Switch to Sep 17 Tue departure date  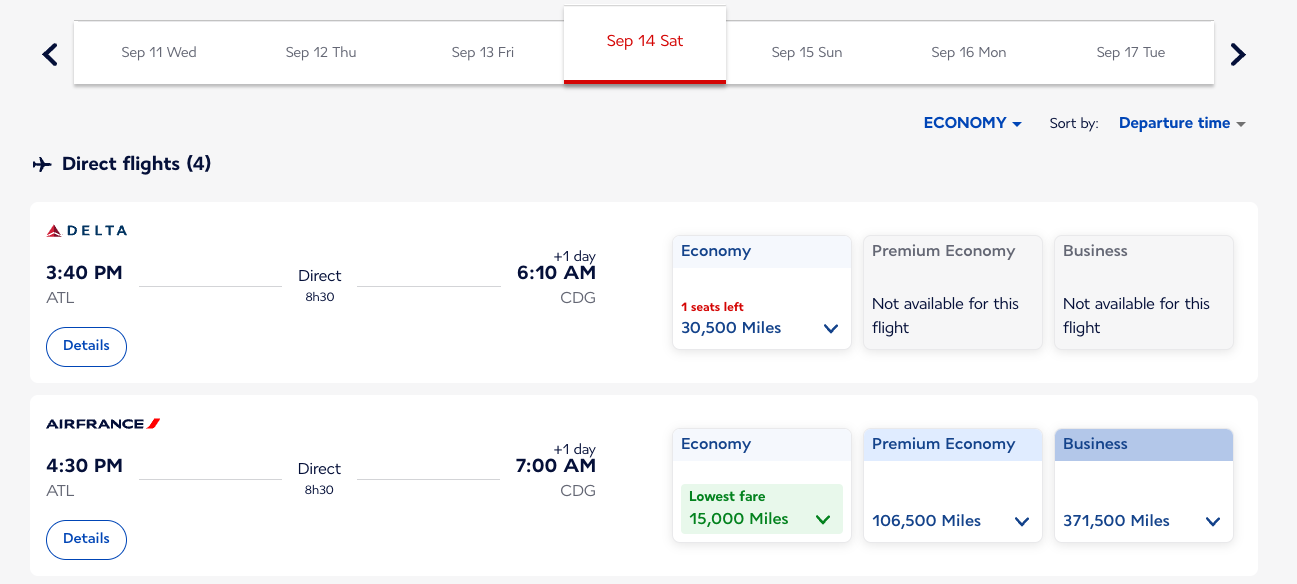pyautogui.click(x=1130, y=51)
